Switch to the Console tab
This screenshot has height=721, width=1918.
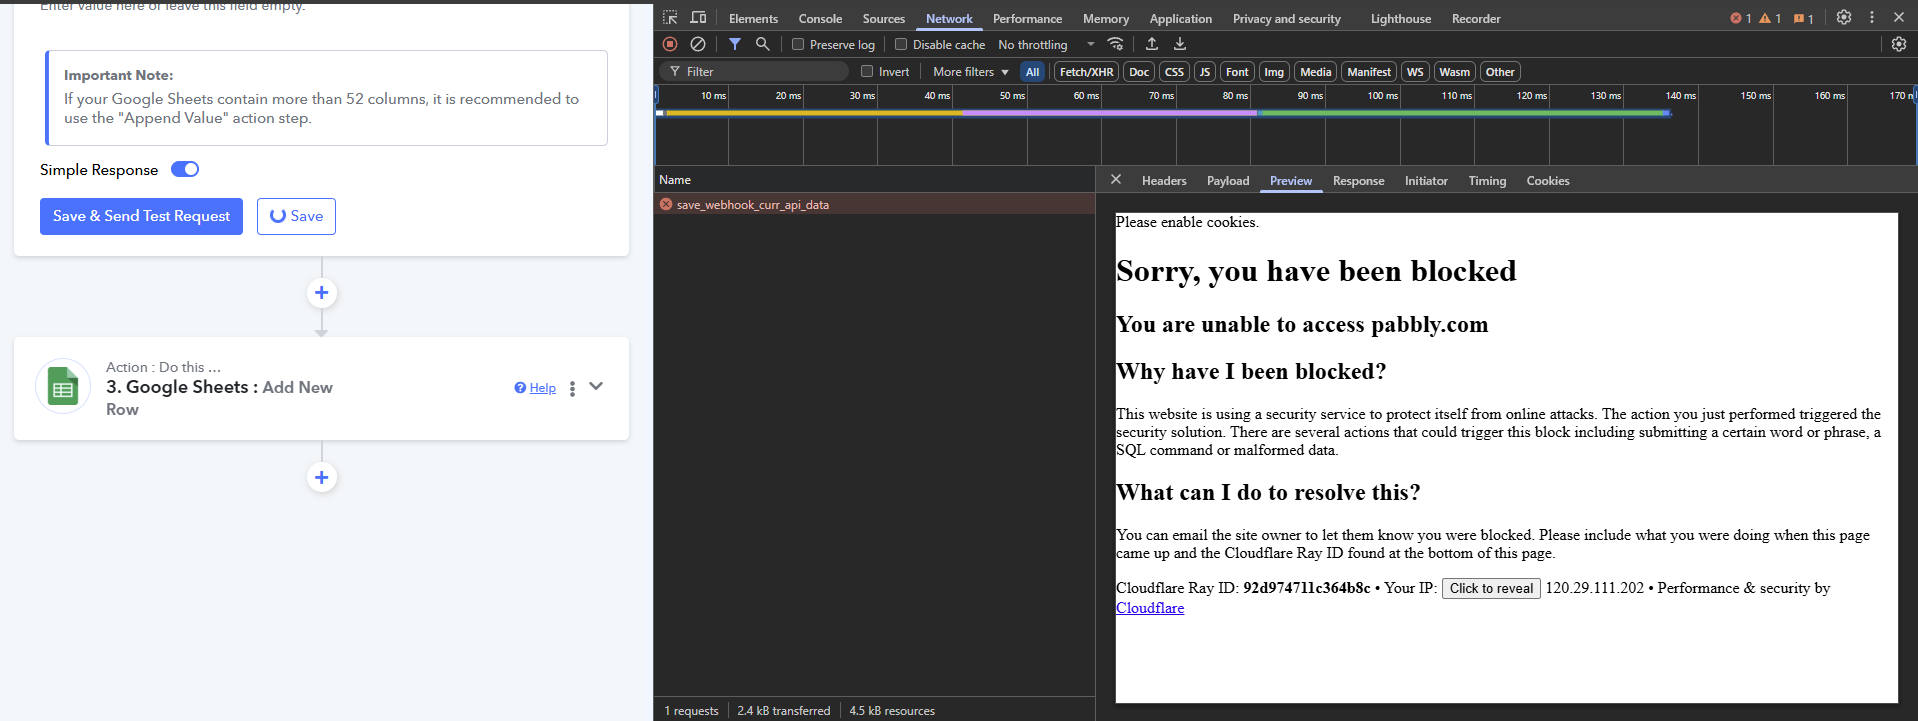[x=820, y=19]
